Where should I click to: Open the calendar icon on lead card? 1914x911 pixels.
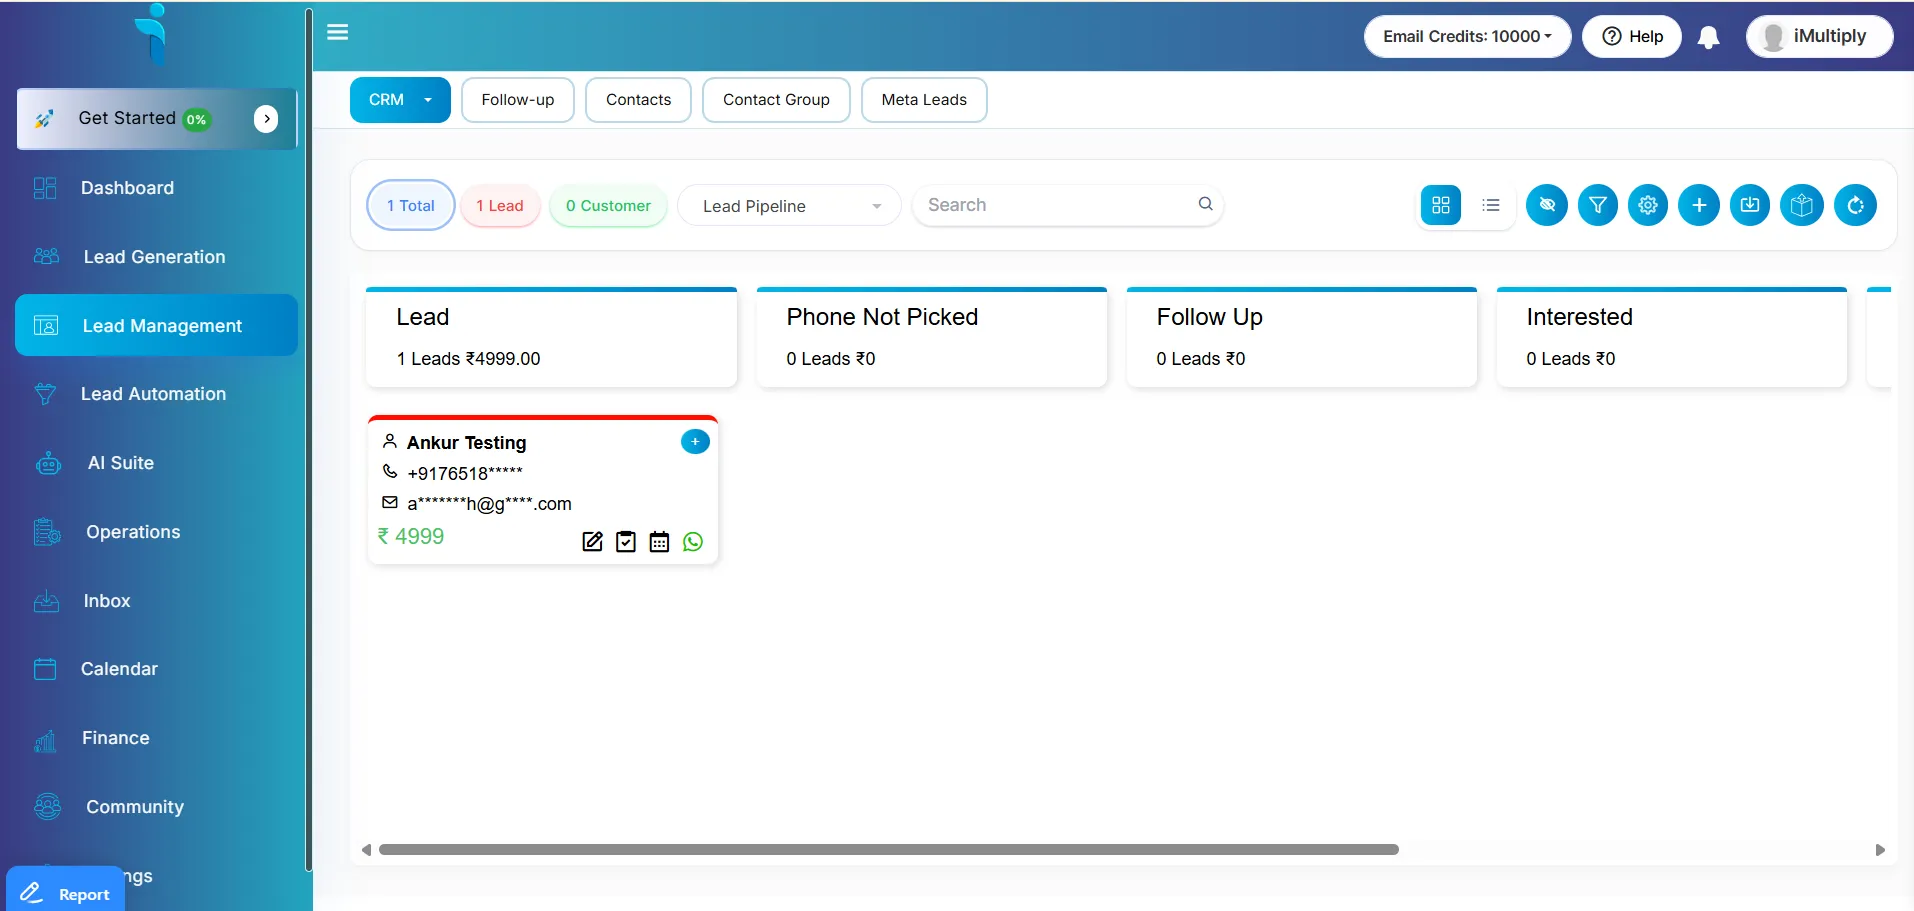pyautogui.click(x=659, y=542)
